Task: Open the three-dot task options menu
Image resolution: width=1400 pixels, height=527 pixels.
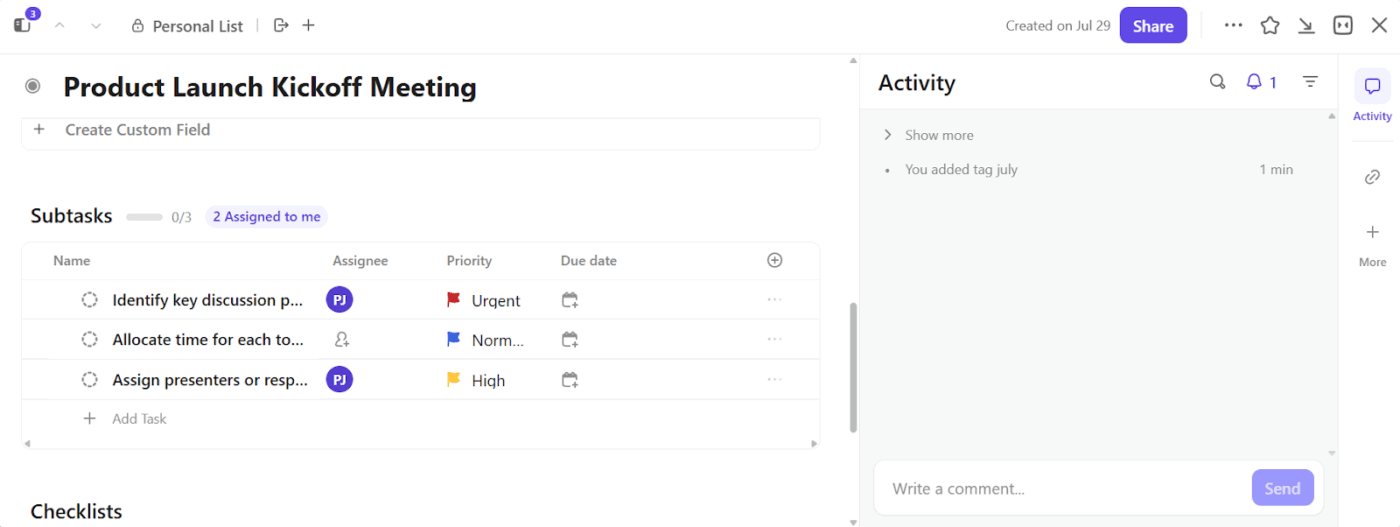Action: 1233,26
